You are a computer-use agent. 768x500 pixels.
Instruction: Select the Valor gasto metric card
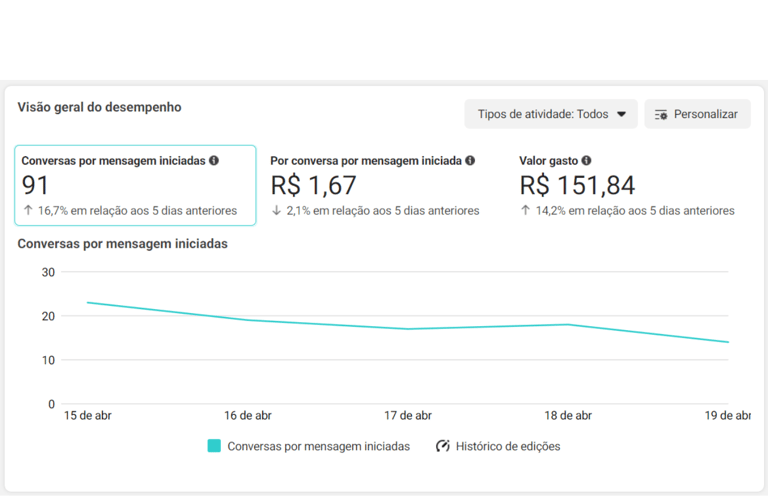click(627, 185)
